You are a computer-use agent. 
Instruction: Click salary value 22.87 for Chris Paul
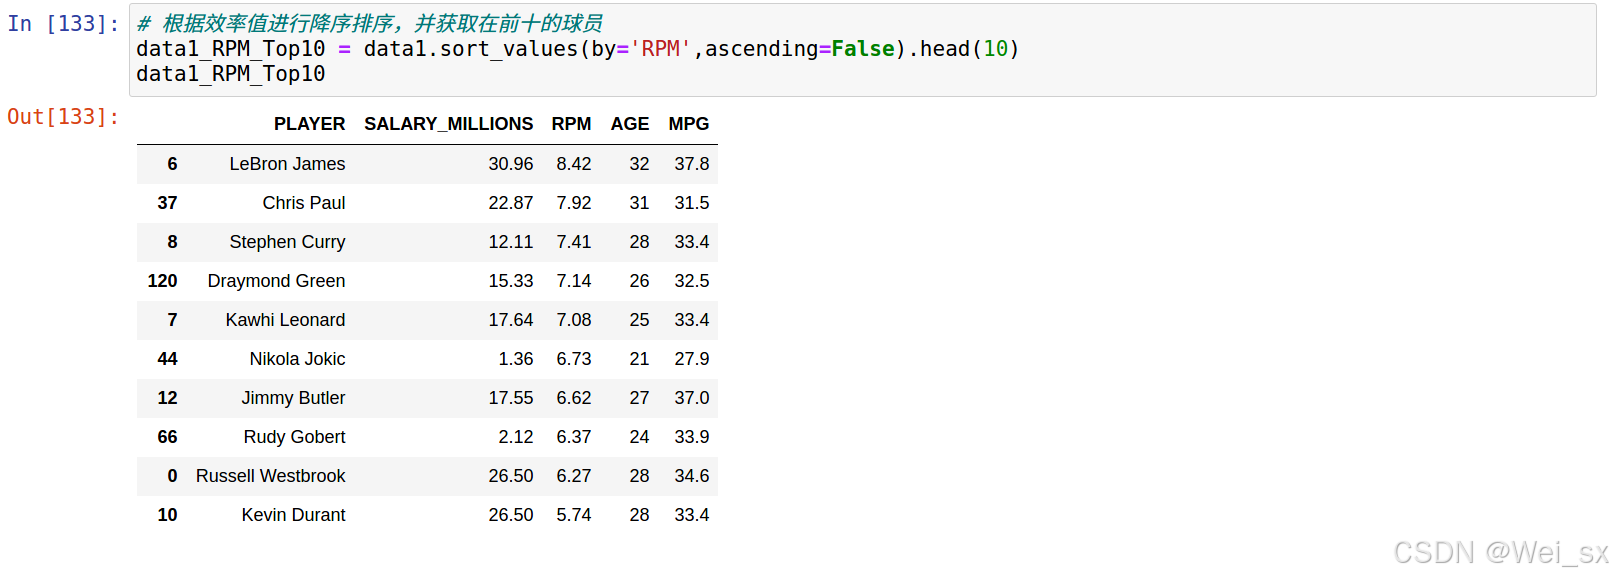510,203
